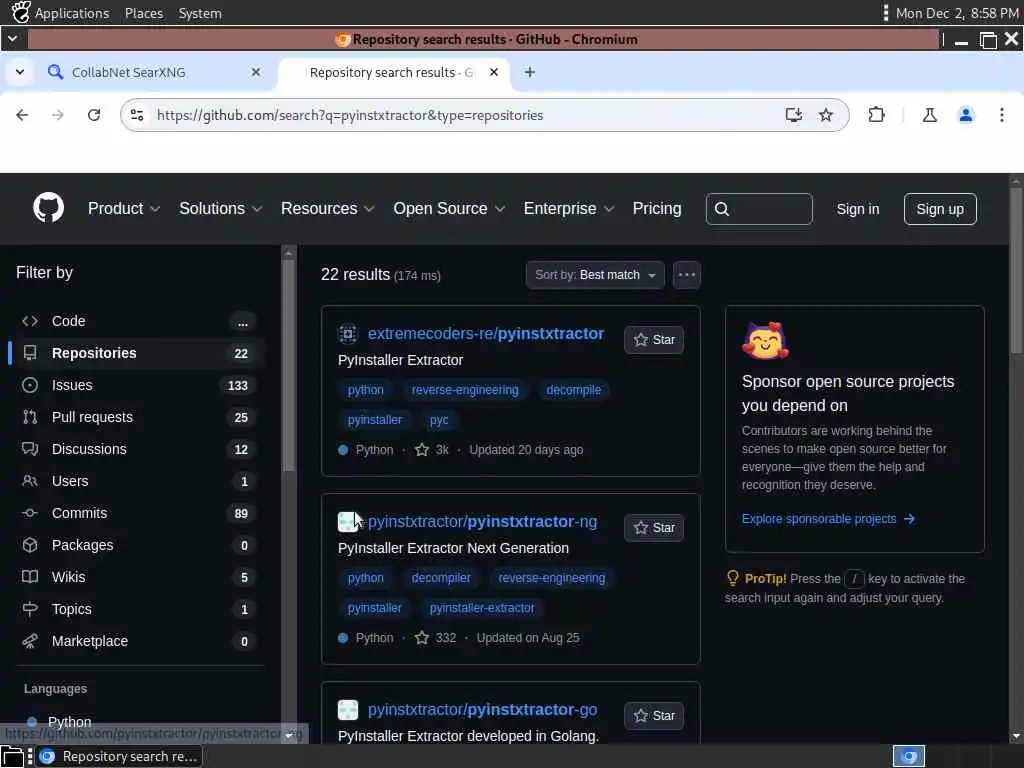Click the Commits filter icon
1024x768 pixels.
[30, 513]
